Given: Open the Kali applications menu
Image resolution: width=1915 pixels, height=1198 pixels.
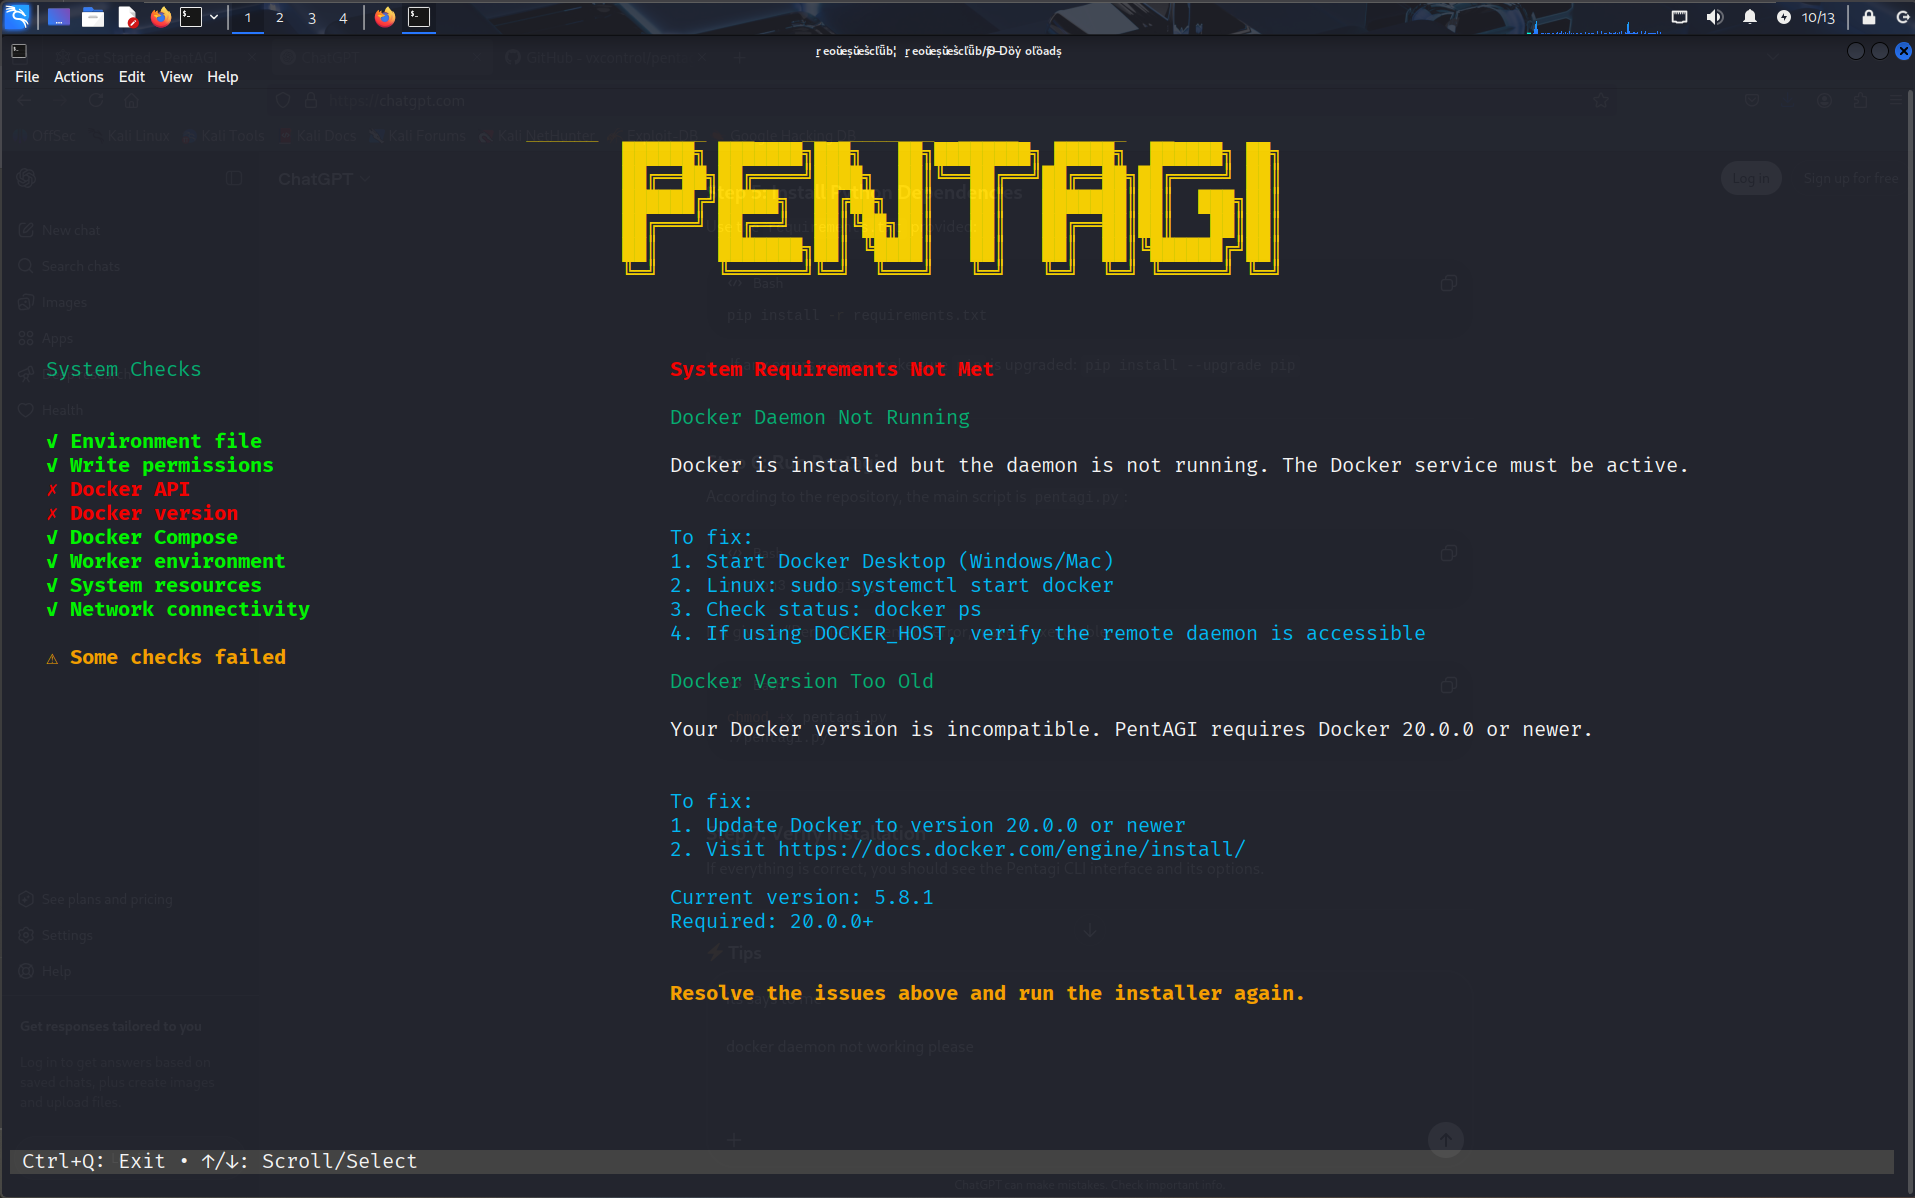Looking at the screenshot, I should [x=19, y=17].
